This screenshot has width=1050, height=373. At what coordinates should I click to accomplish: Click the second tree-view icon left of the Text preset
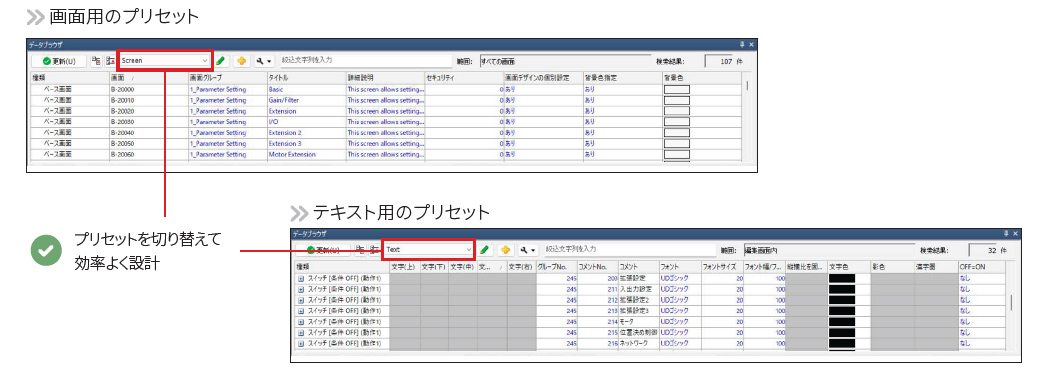(x=374, y=250)
